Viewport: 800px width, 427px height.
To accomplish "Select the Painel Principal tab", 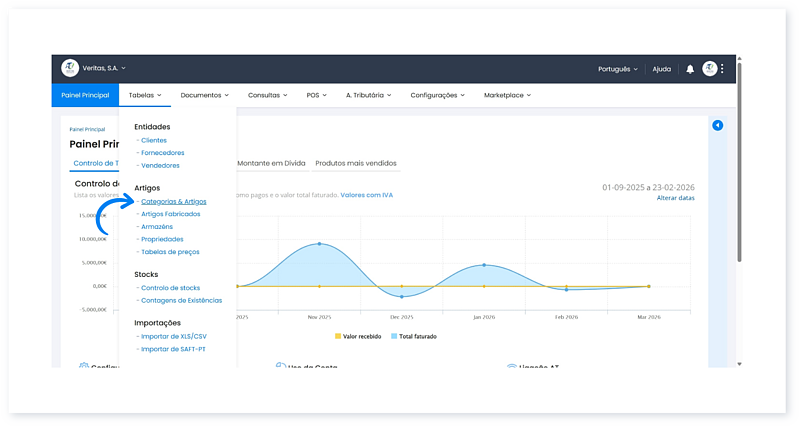I will click(x=84, y=95).
